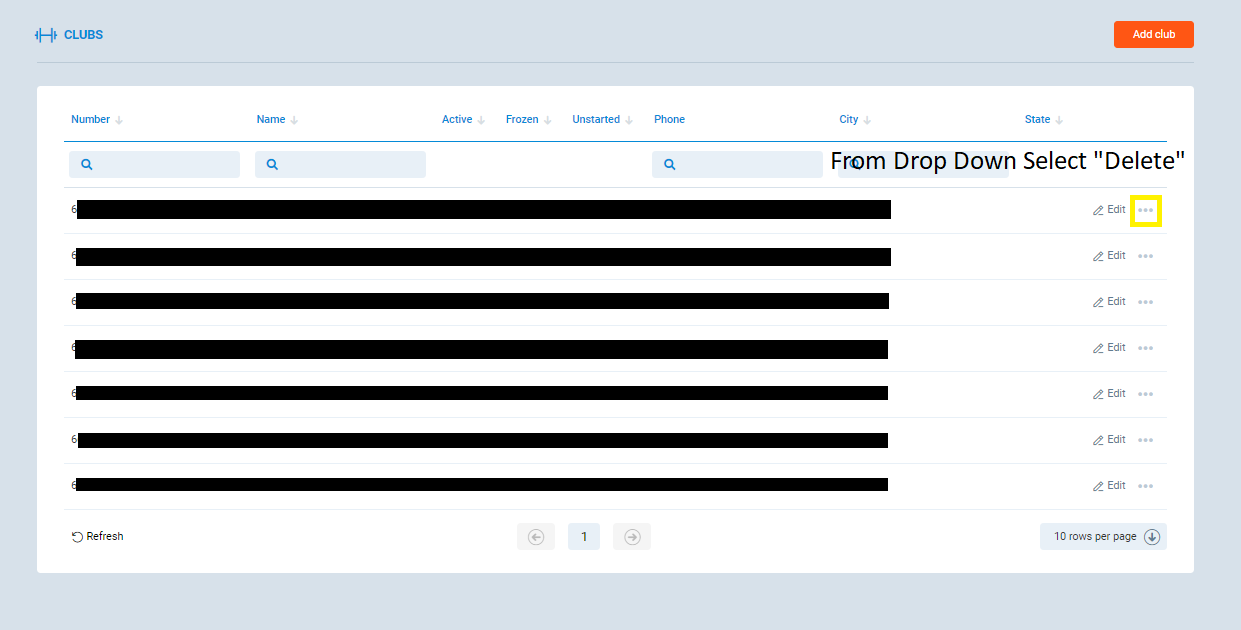
Task: Sort table by Frozen column
Action: point(522,119)
